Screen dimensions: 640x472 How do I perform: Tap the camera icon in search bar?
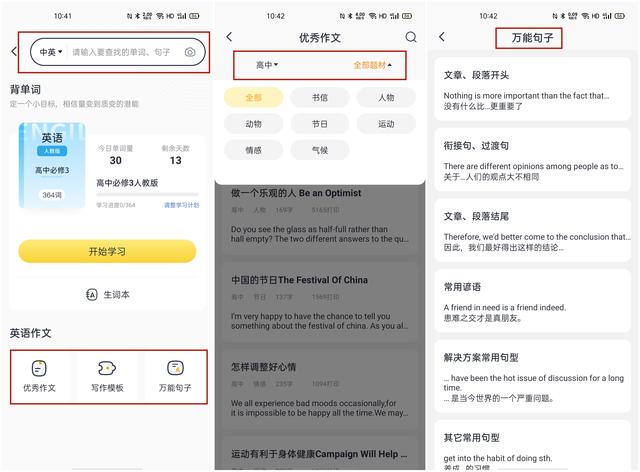click(x=190, y=52)
